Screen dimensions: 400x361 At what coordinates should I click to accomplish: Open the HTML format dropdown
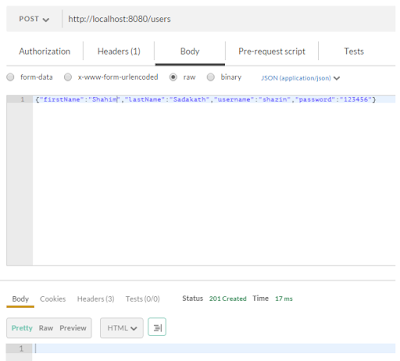pyautogui.click(x=122, y=328)
